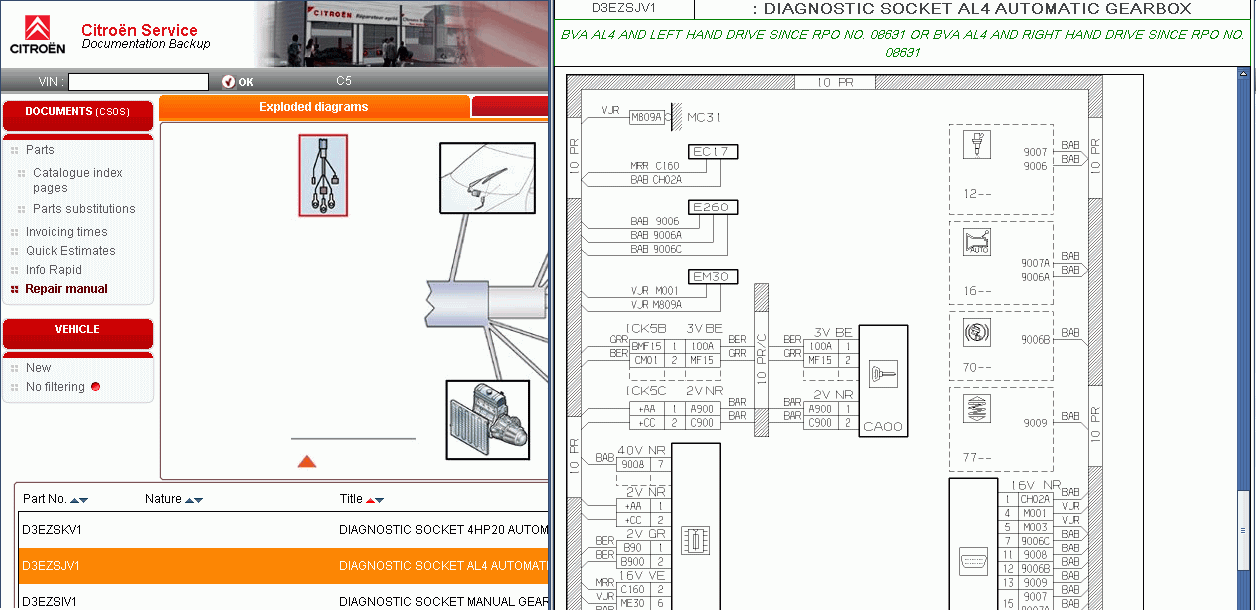Switch to the red tab beside Exploded diagrams
This screenshot has width=1256, height=610.
(x=509, y=107)
